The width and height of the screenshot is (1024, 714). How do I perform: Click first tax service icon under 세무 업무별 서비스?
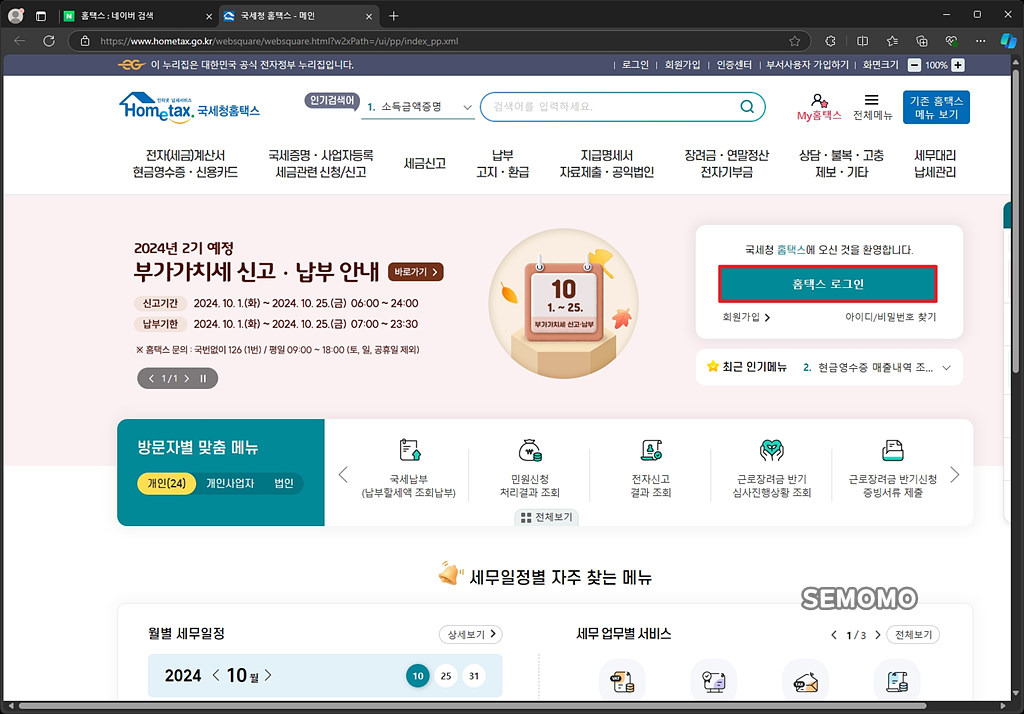tap(622, 681)
